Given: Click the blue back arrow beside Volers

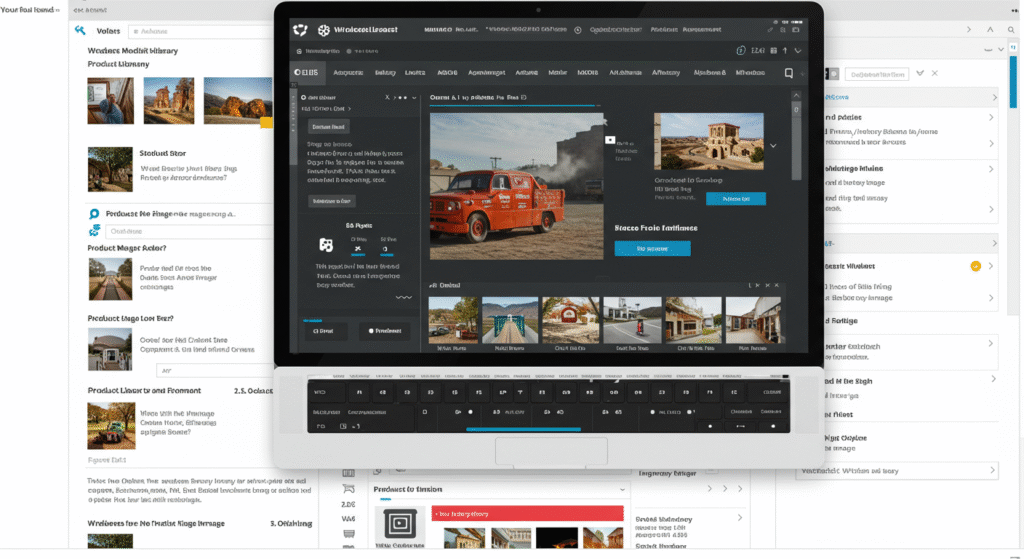Looking at the screenshot, I should click(79, 30).
